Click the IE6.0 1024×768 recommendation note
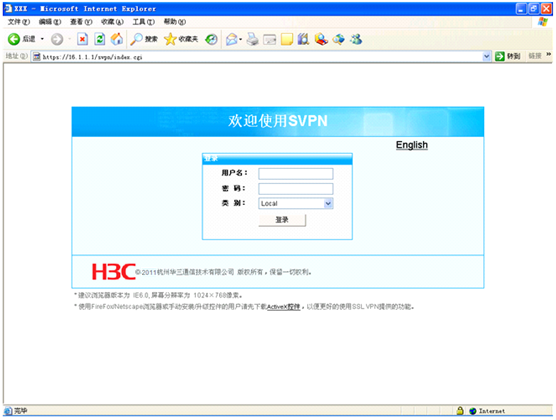The width and height of the screenshot is (556, 420). tap(159, 295)
